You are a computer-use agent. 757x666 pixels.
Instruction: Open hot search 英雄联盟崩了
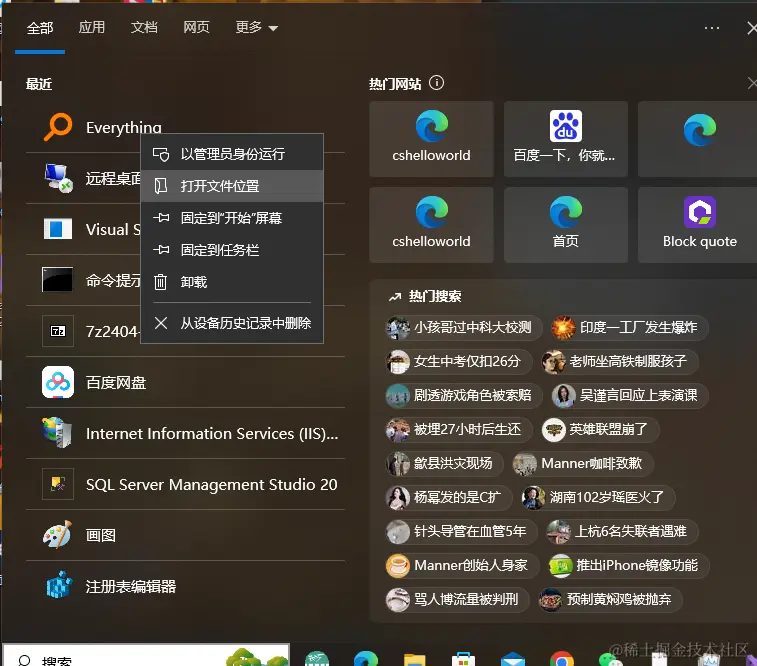(x=600, y=430)
